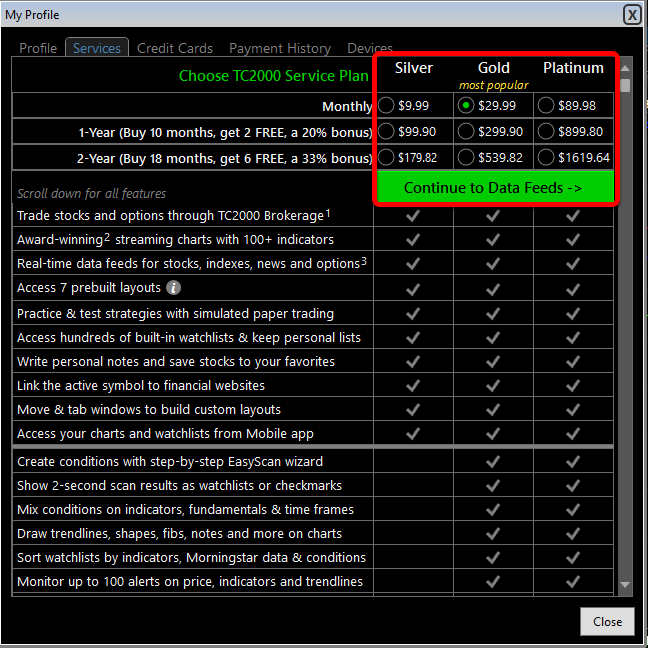Viewport: 648px width, 648px height.
Task: Click 'Write personal notes' feature row
Action: (x=193, y=361)
